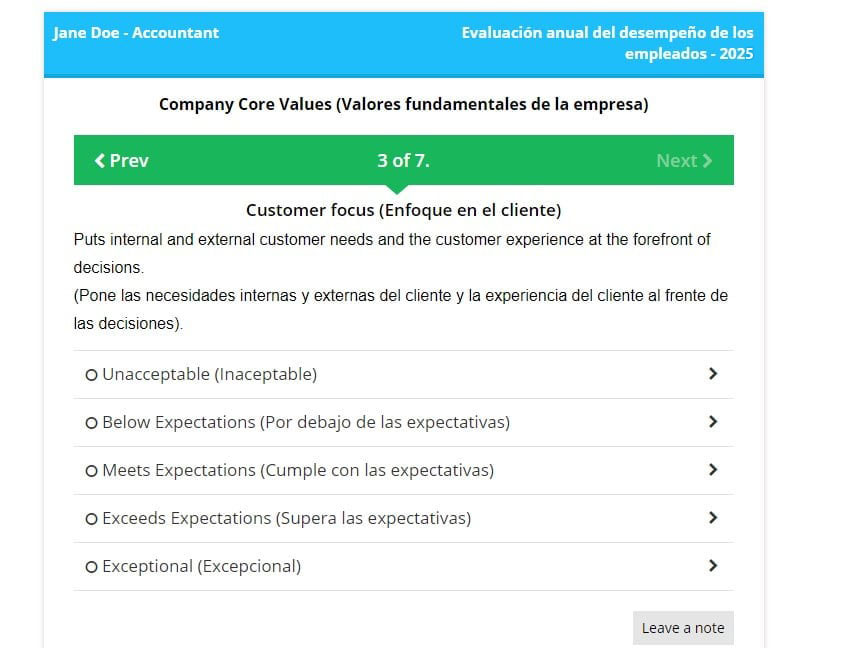Image resolution: width=847 pixels, height=648 pixels.
Task: Select the "Below Expectations" rating option
Action: coord(91,422)
